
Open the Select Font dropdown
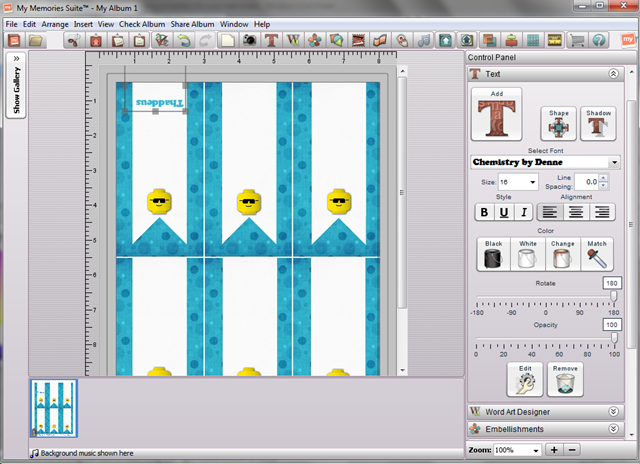(x=545, y=162)
